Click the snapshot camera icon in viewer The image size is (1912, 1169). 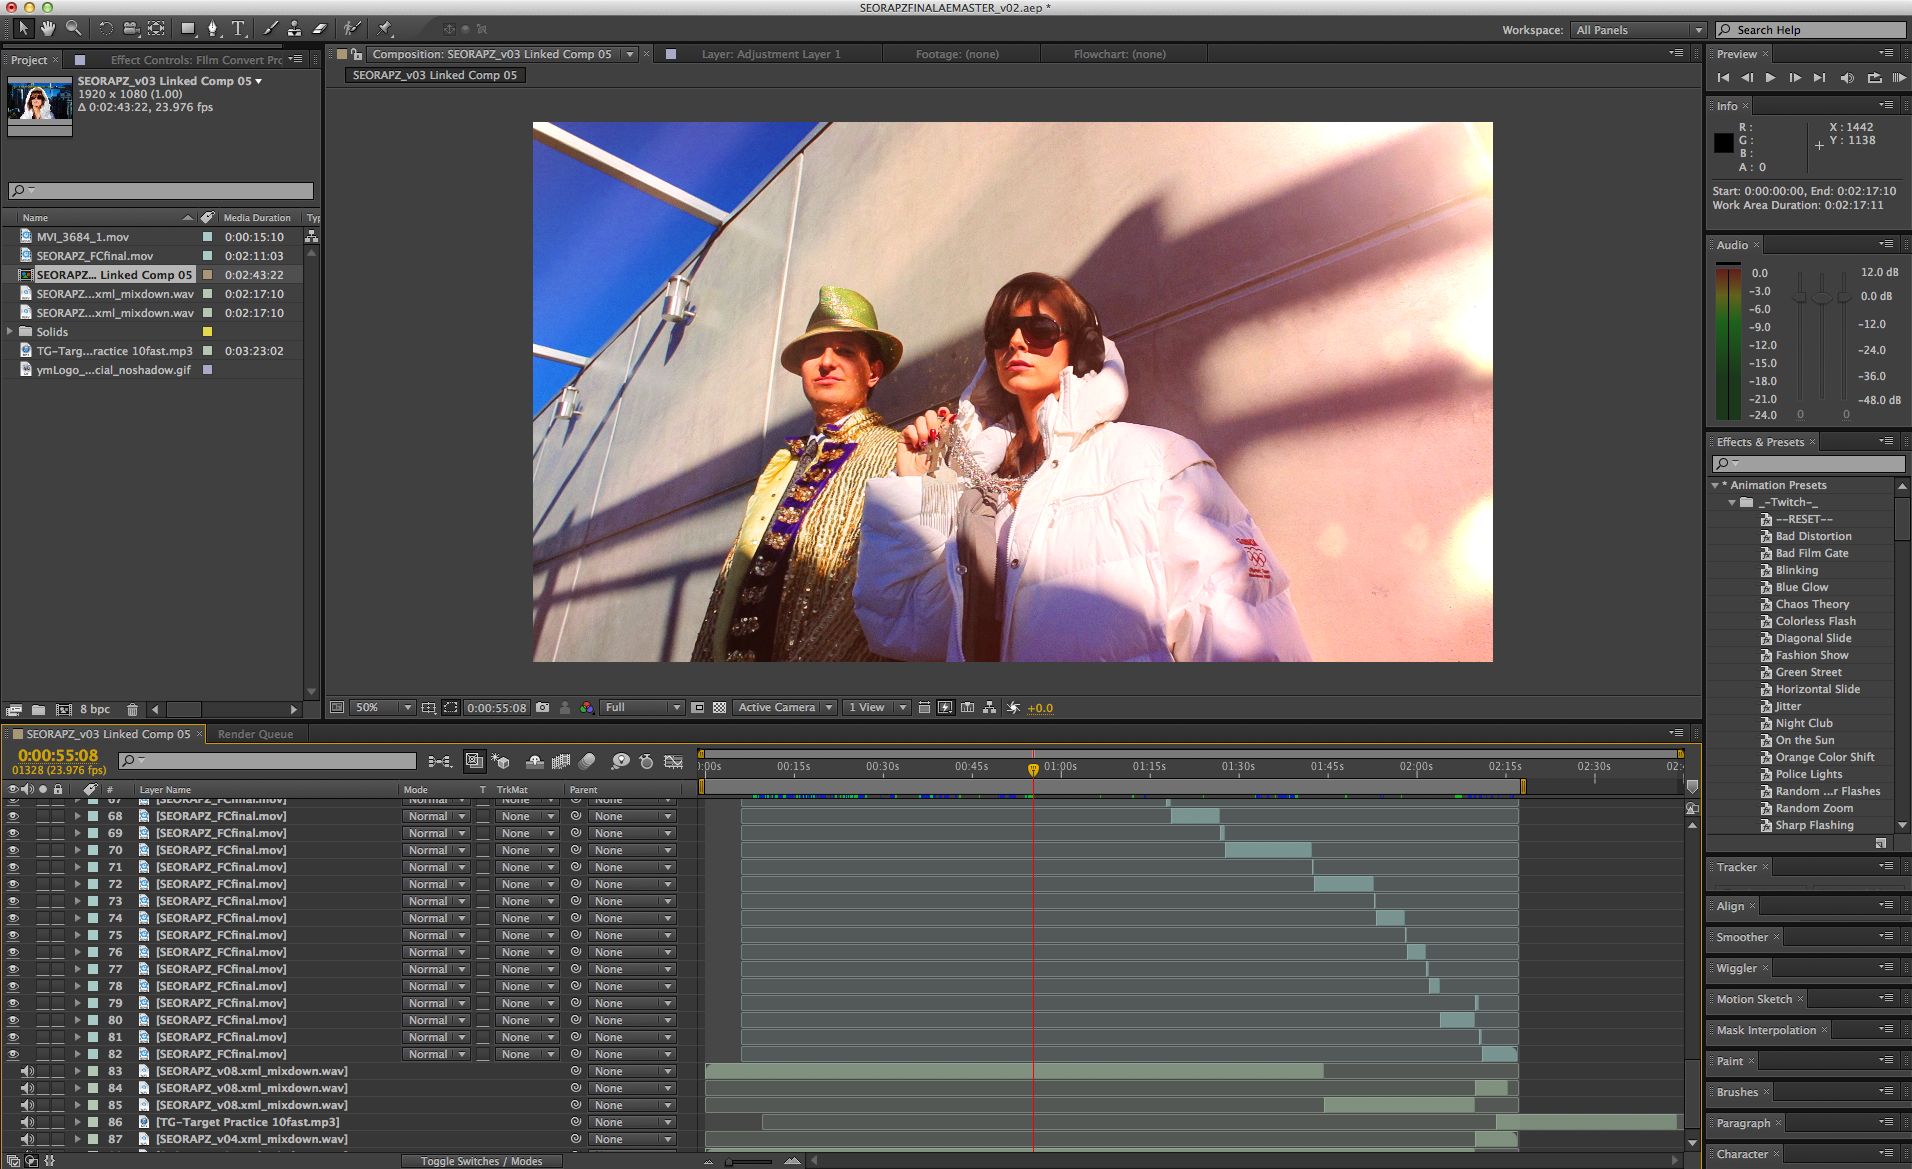pos(542,707)
